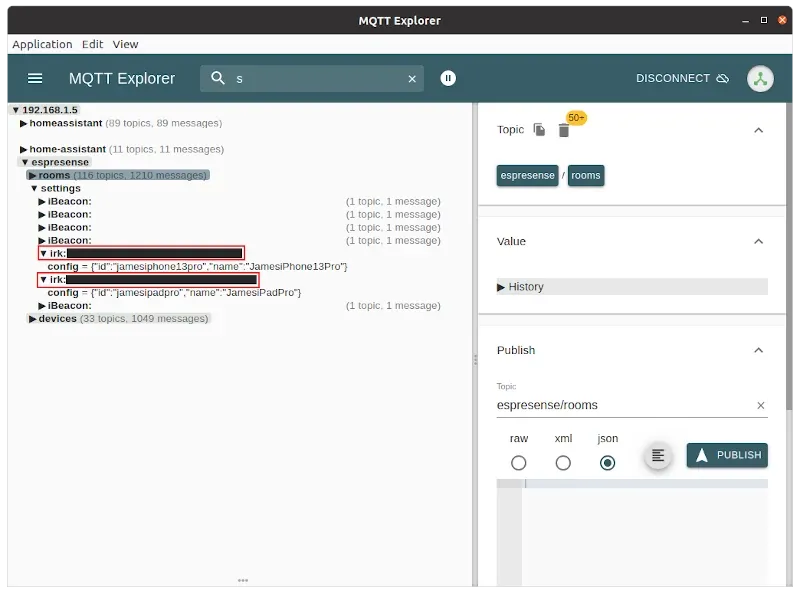Screen dimensions: 800x594
Task: Select json payload format
Action: [607, 463]
